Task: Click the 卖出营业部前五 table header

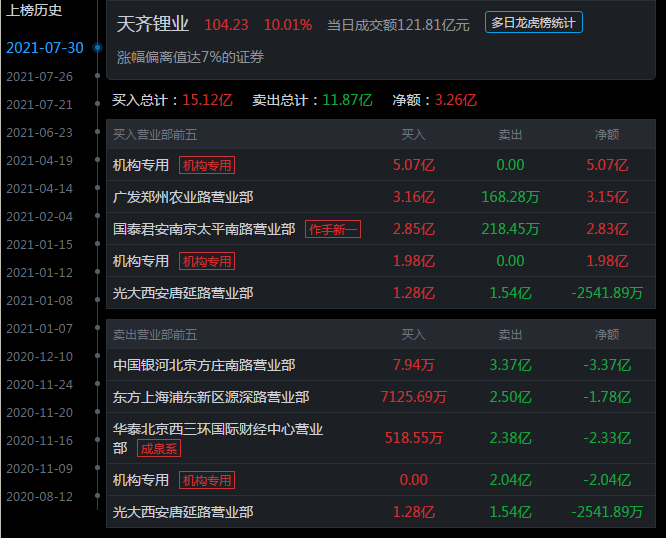Action: [155, 335]
